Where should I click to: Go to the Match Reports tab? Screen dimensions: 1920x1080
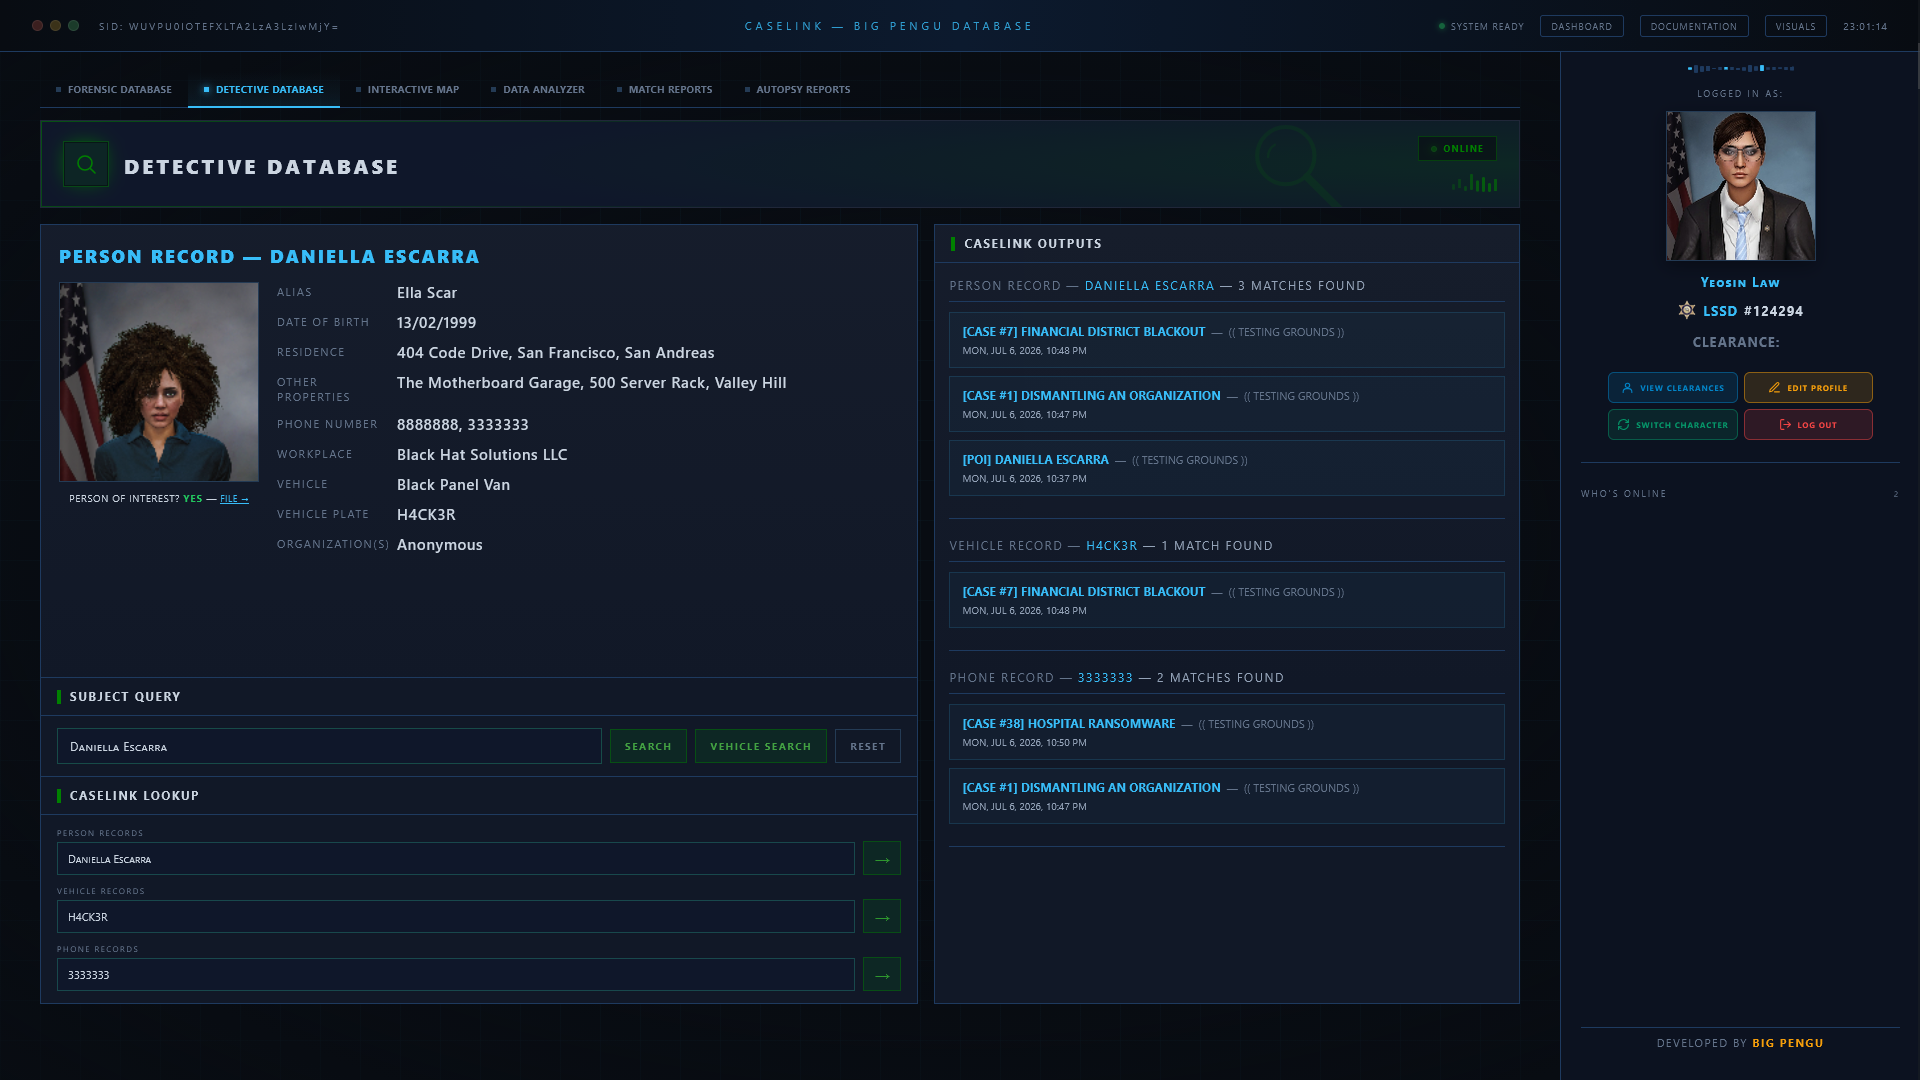point(665,90)
